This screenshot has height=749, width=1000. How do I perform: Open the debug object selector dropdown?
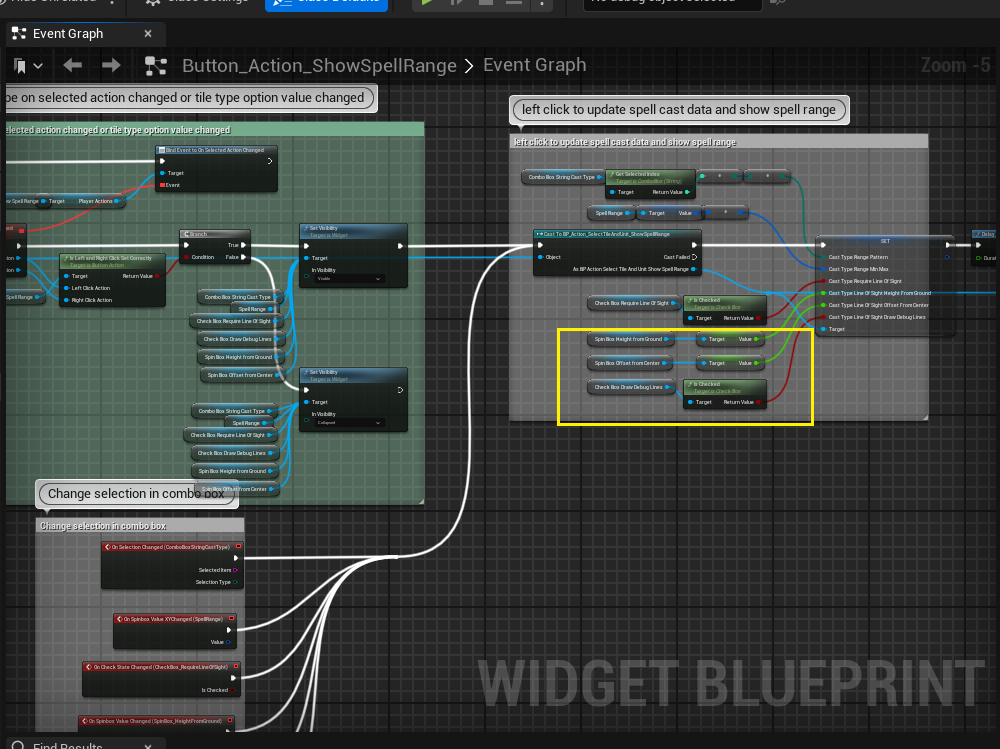[673, 3]
